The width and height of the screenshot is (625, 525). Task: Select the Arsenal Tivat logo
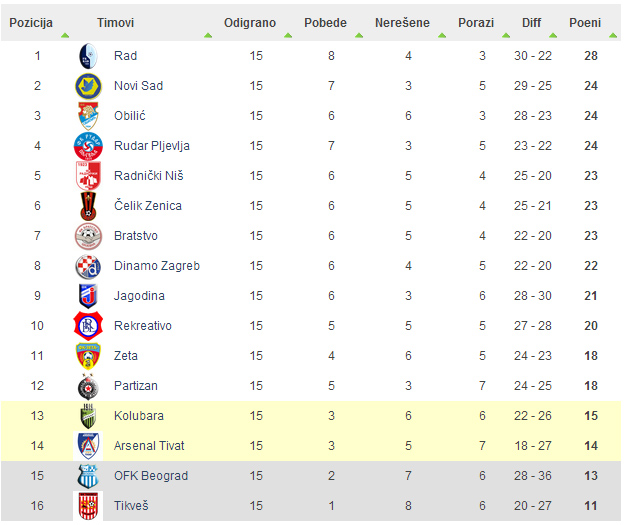pos(88,446)
